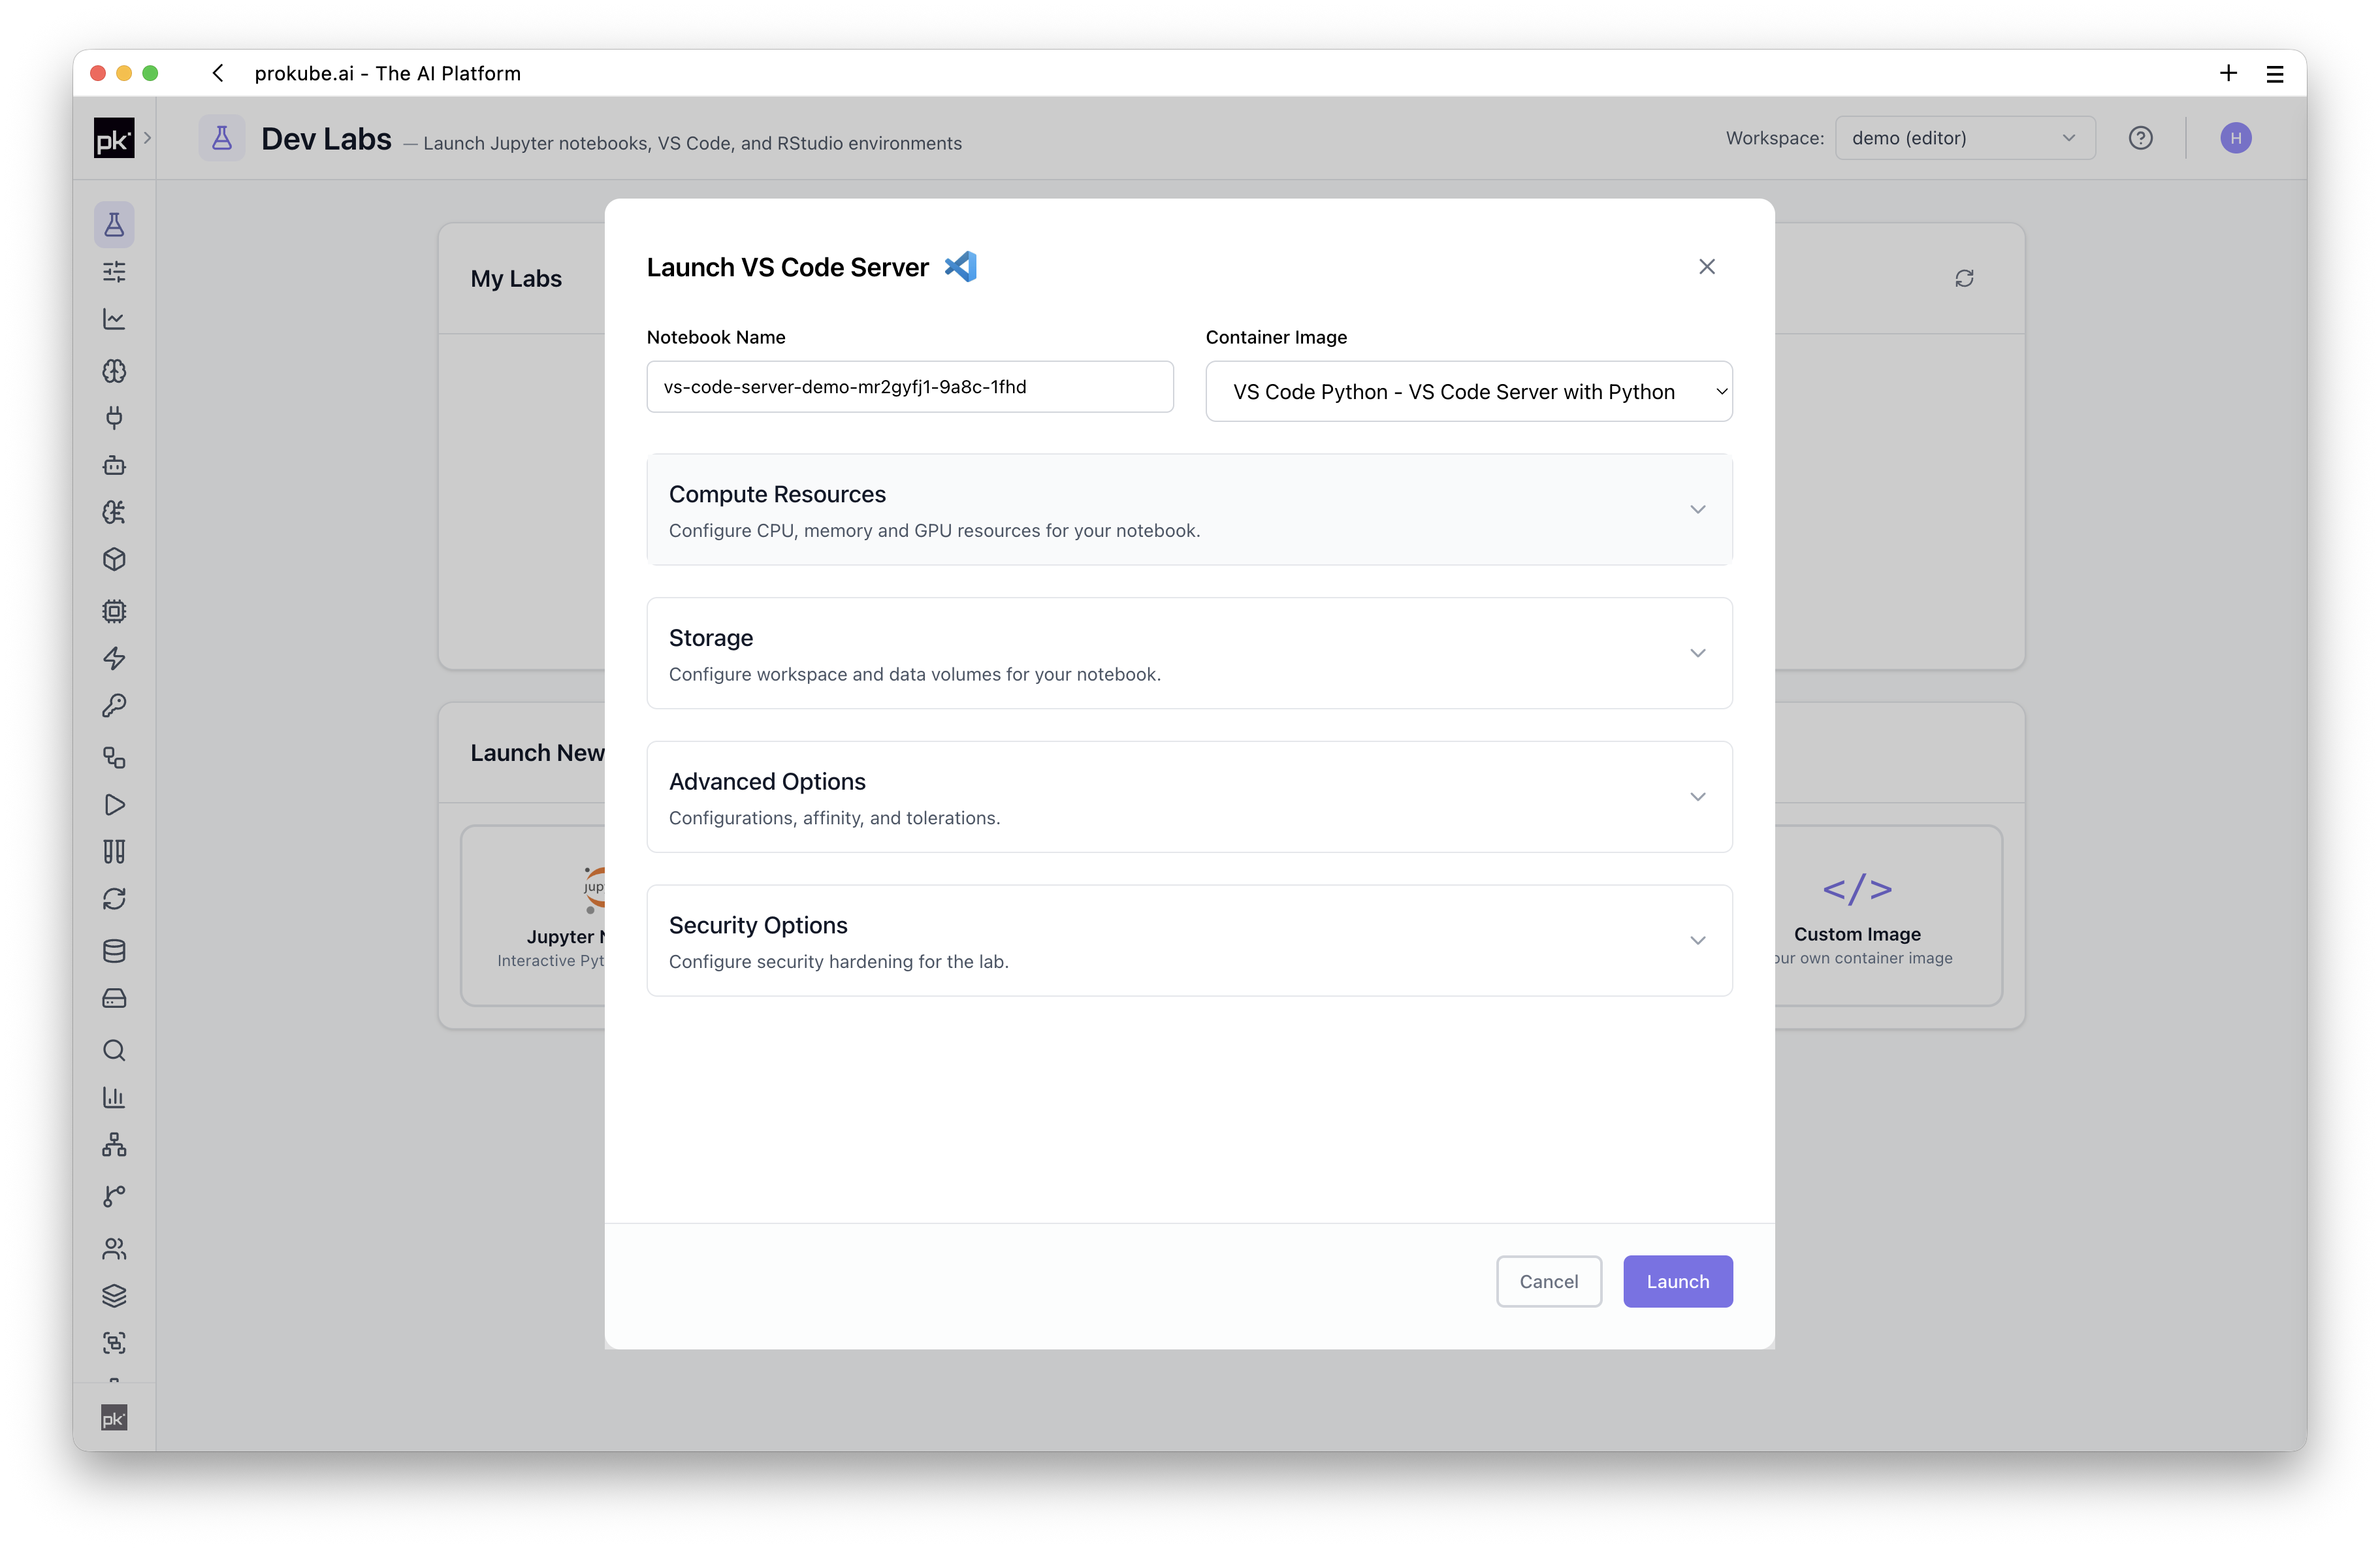2380x1548 pixels.
Task: Open the user avatar H menu
Action: click(x=2235, y=138)
